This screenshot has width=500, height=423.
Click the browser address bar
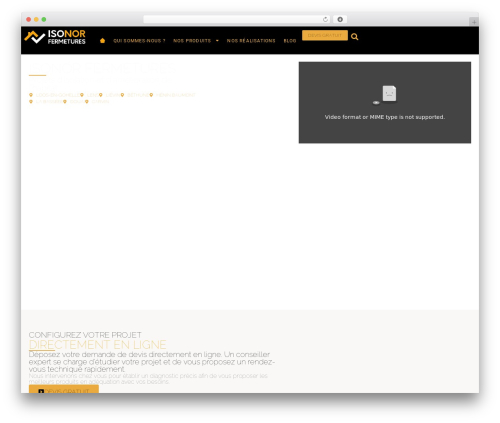236,19
